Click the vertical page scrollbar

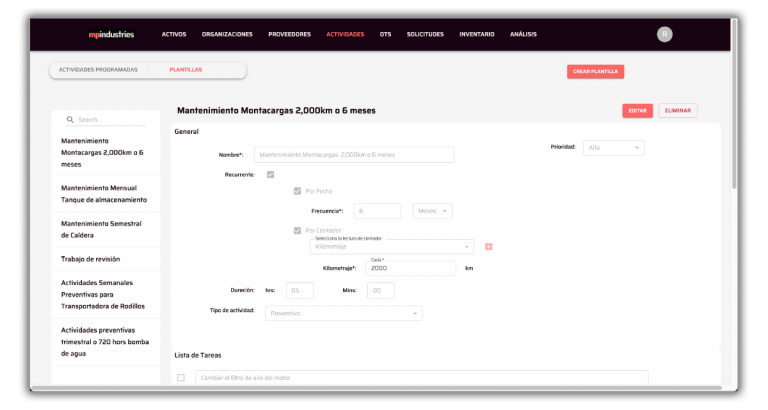[734, 103]
